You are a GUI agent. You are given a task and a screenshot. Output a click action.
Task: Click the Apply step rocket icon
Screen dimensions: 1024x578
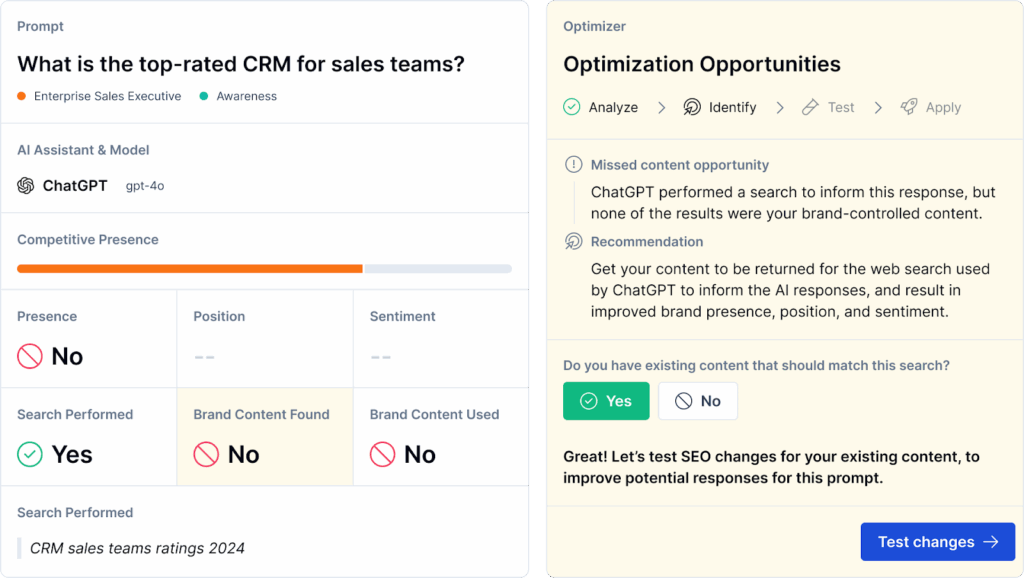pyautogui.click(x=909, y=107)
